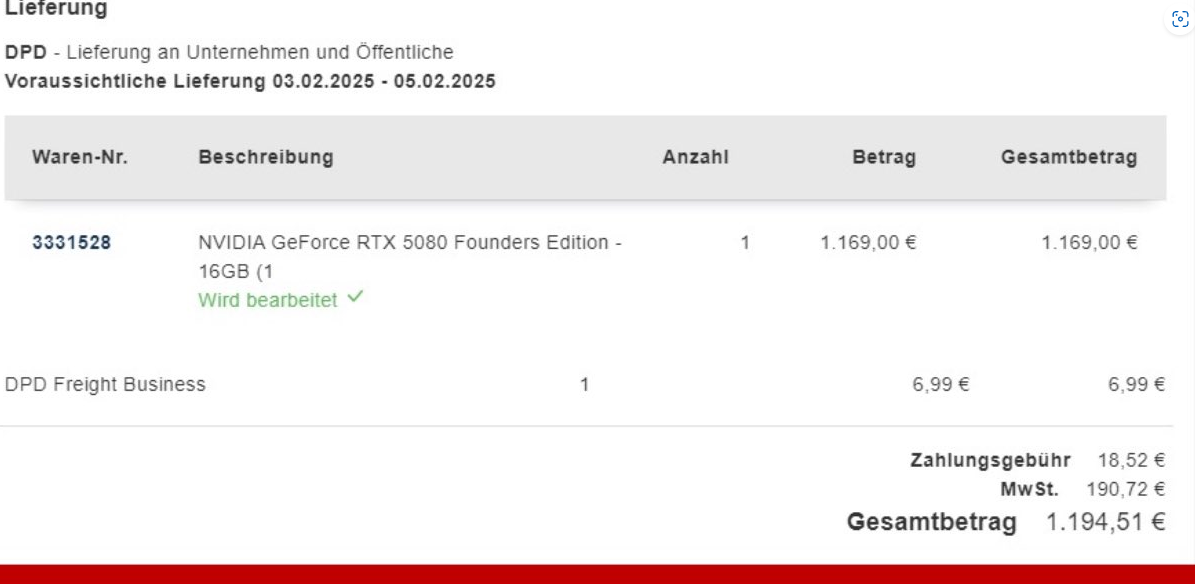Click the Gesamtbetrag column header

[1068, 158]
